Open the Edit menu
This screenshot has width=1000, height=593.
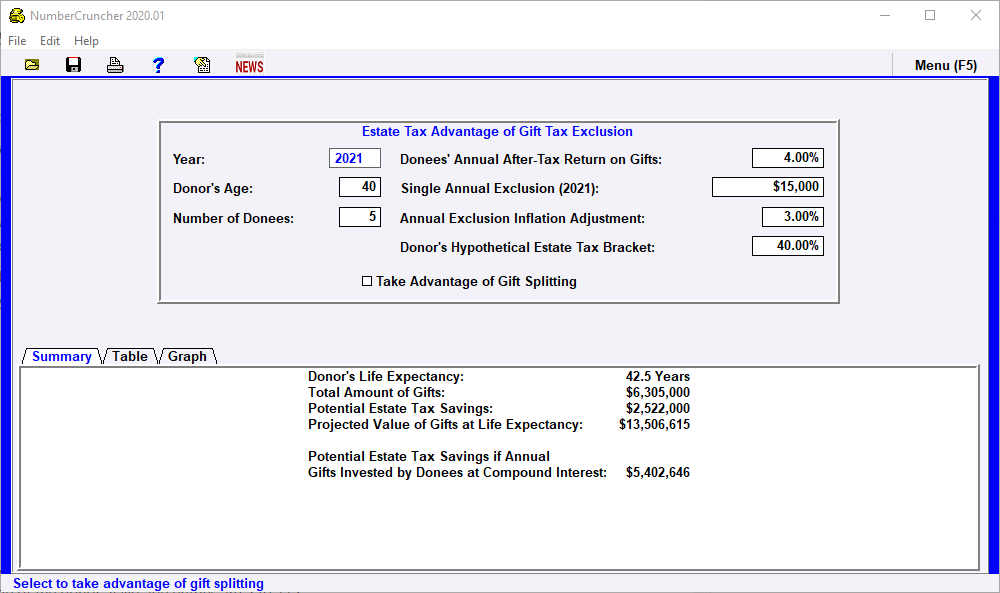pos(50,41)
